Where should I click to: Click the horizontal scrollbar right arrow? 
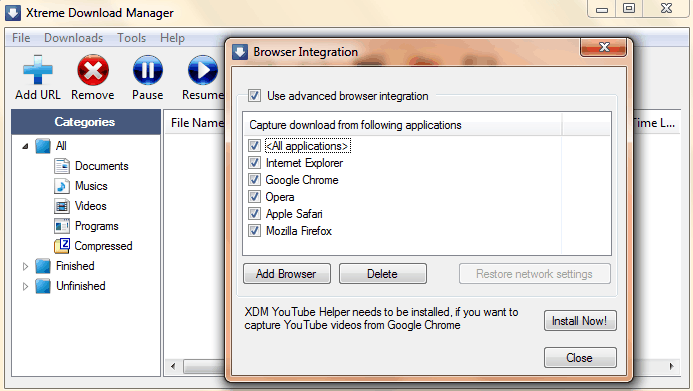pyautogui.click(x=671, y=366)
